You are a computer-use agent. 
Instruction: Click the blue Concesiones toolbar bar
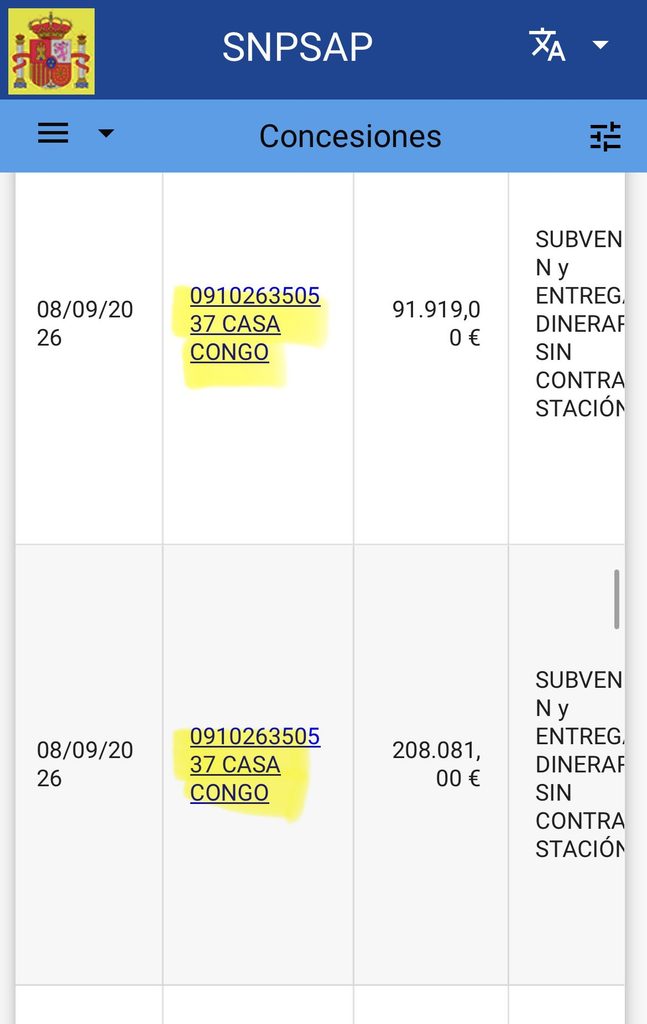point(323,136)
